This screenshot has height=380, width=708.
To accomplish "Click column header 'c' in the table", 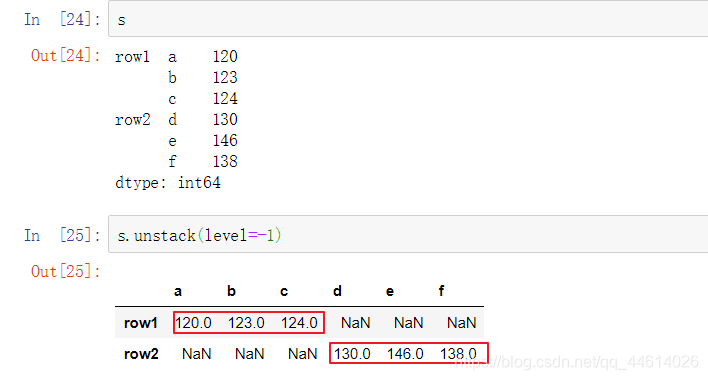I will point(284,292).
